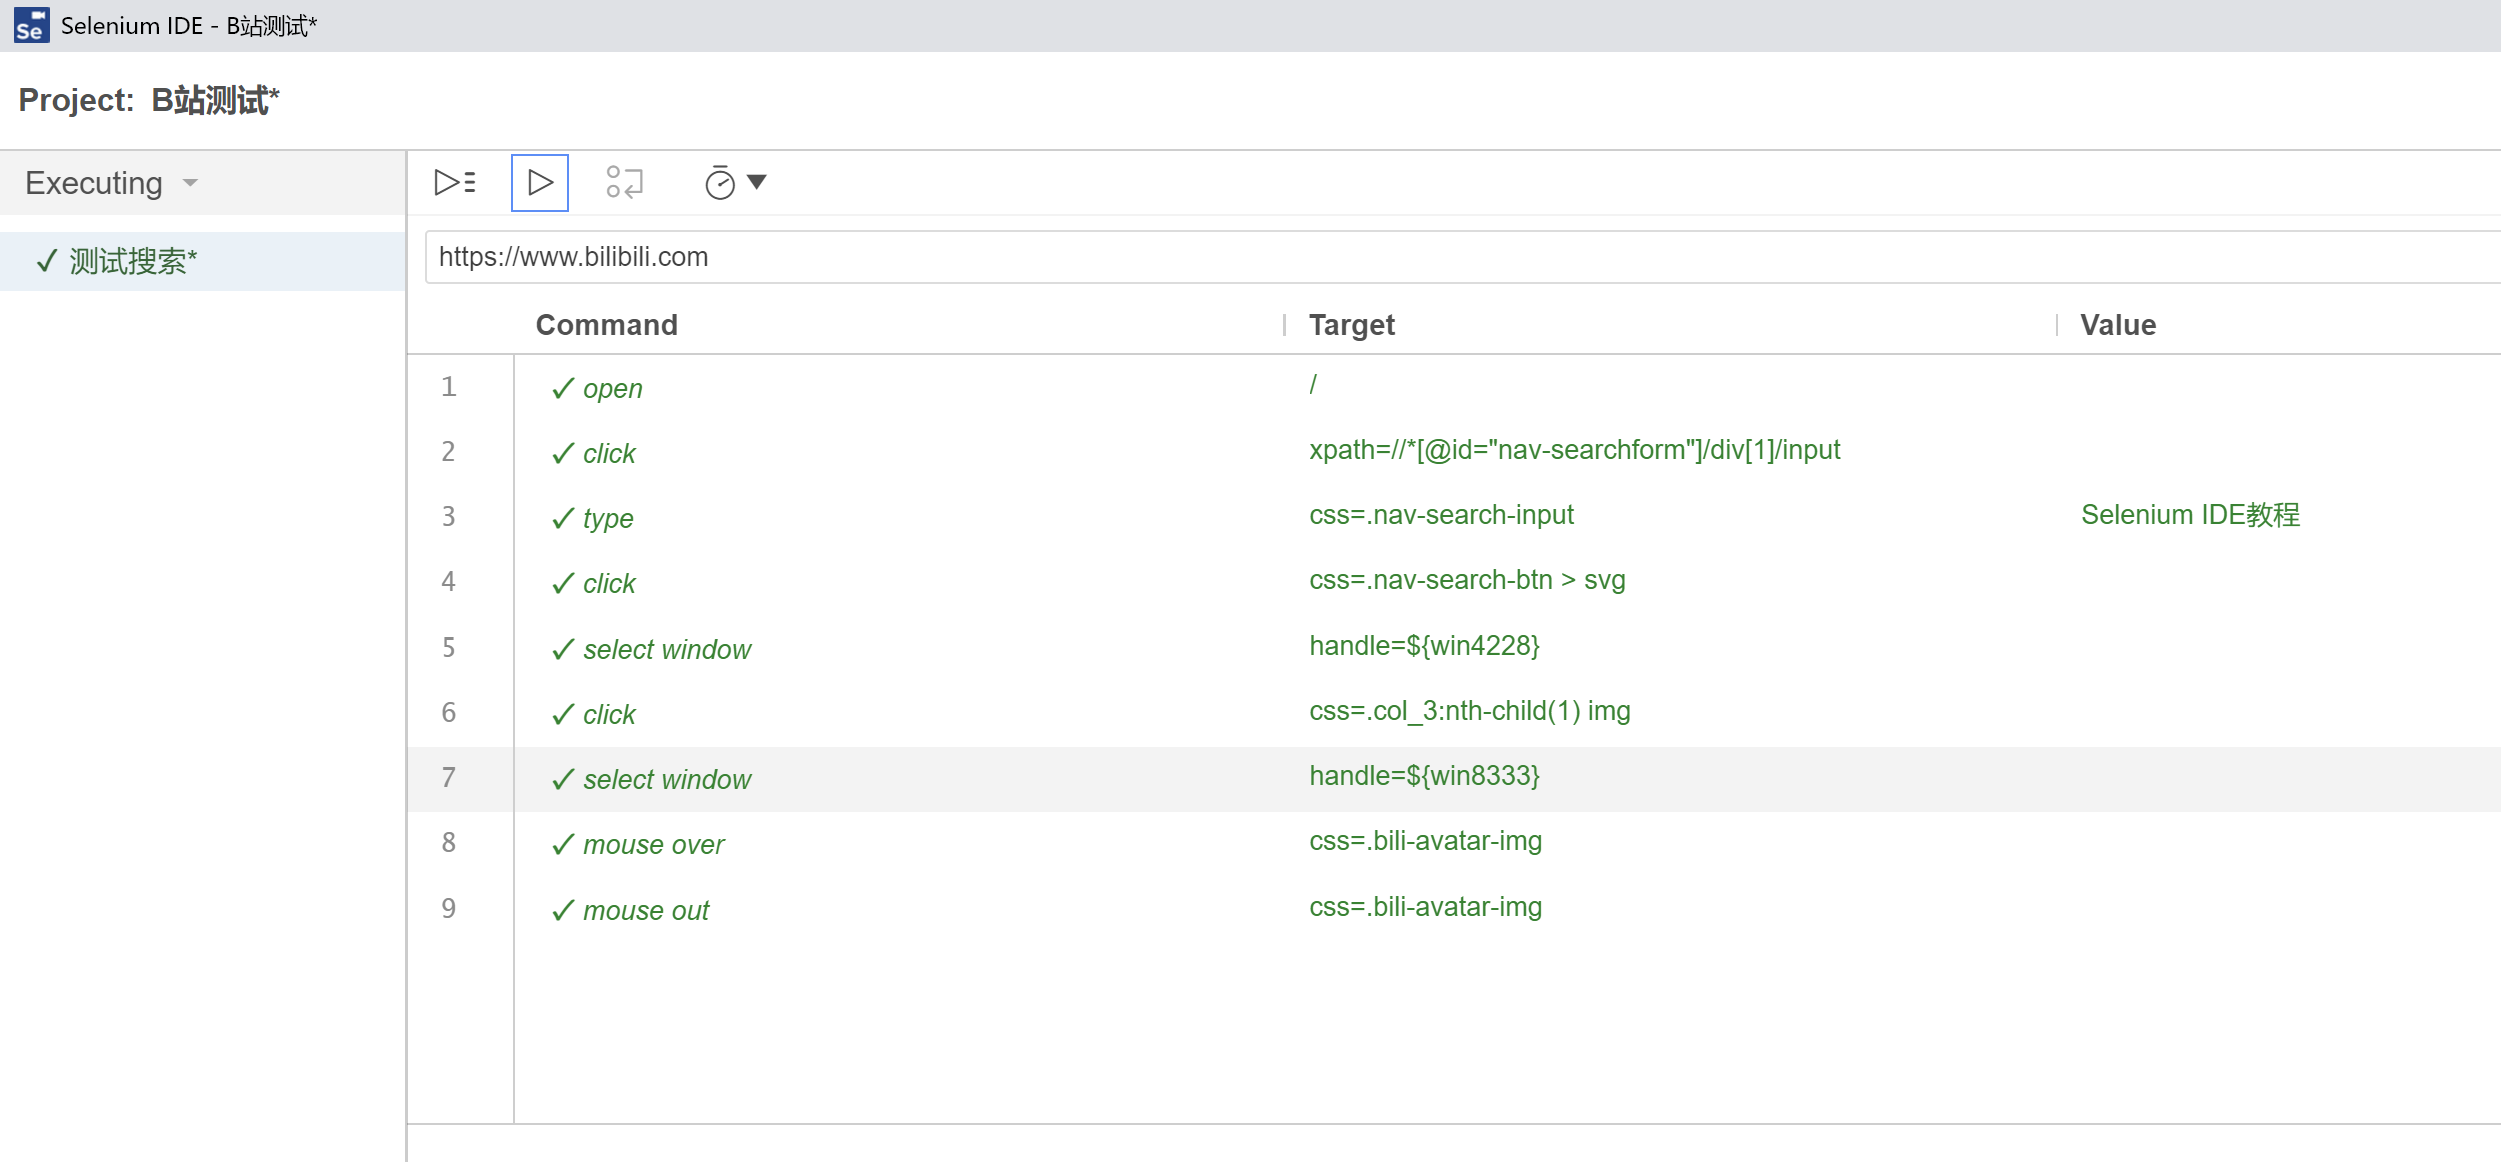Click the Value column header
2501x1162 pixels.
2117,325
